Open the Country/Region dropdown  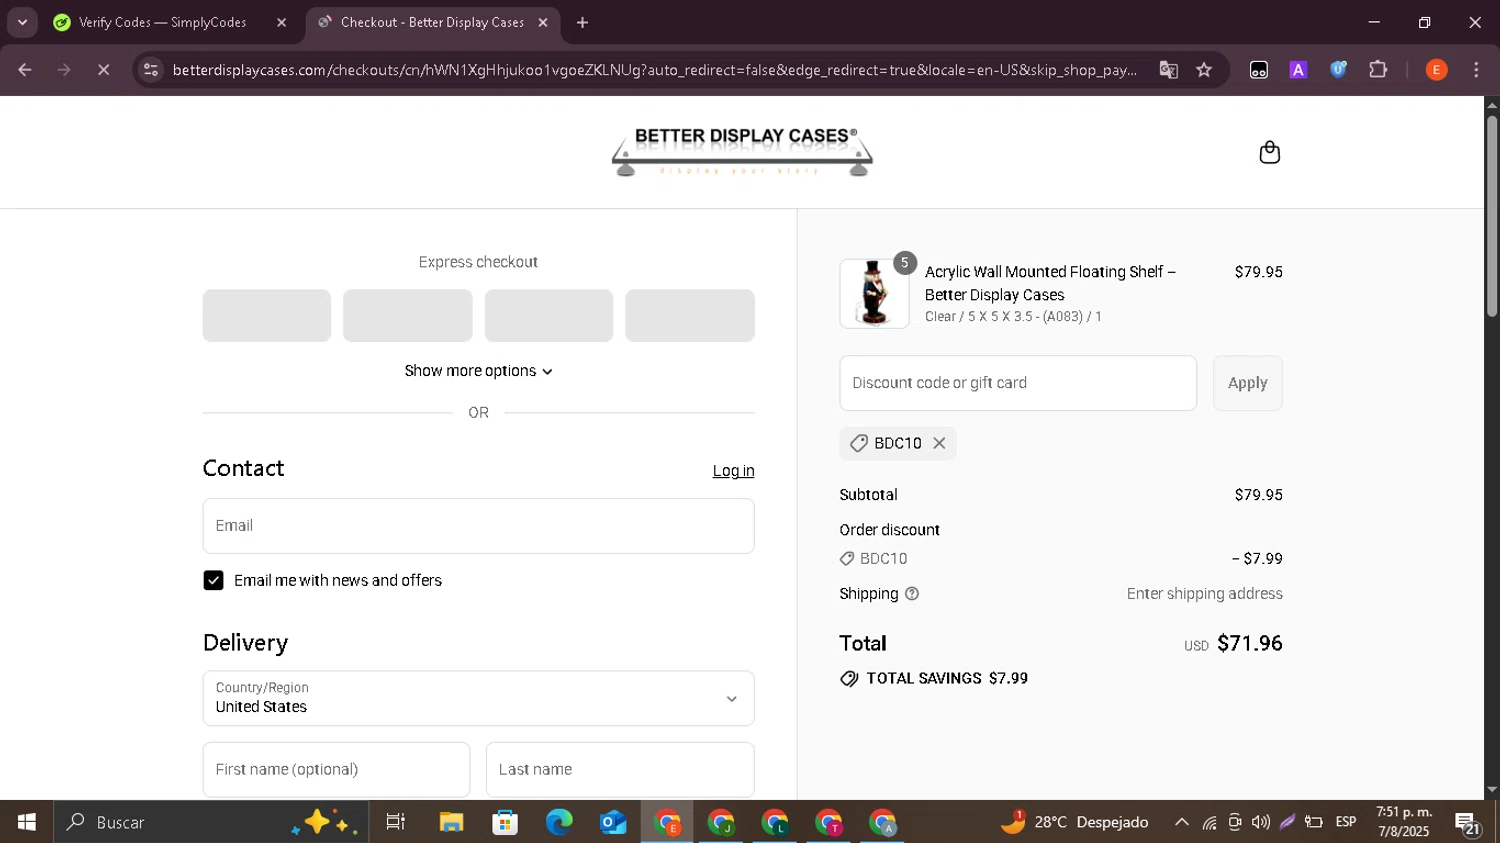(478, 698)
